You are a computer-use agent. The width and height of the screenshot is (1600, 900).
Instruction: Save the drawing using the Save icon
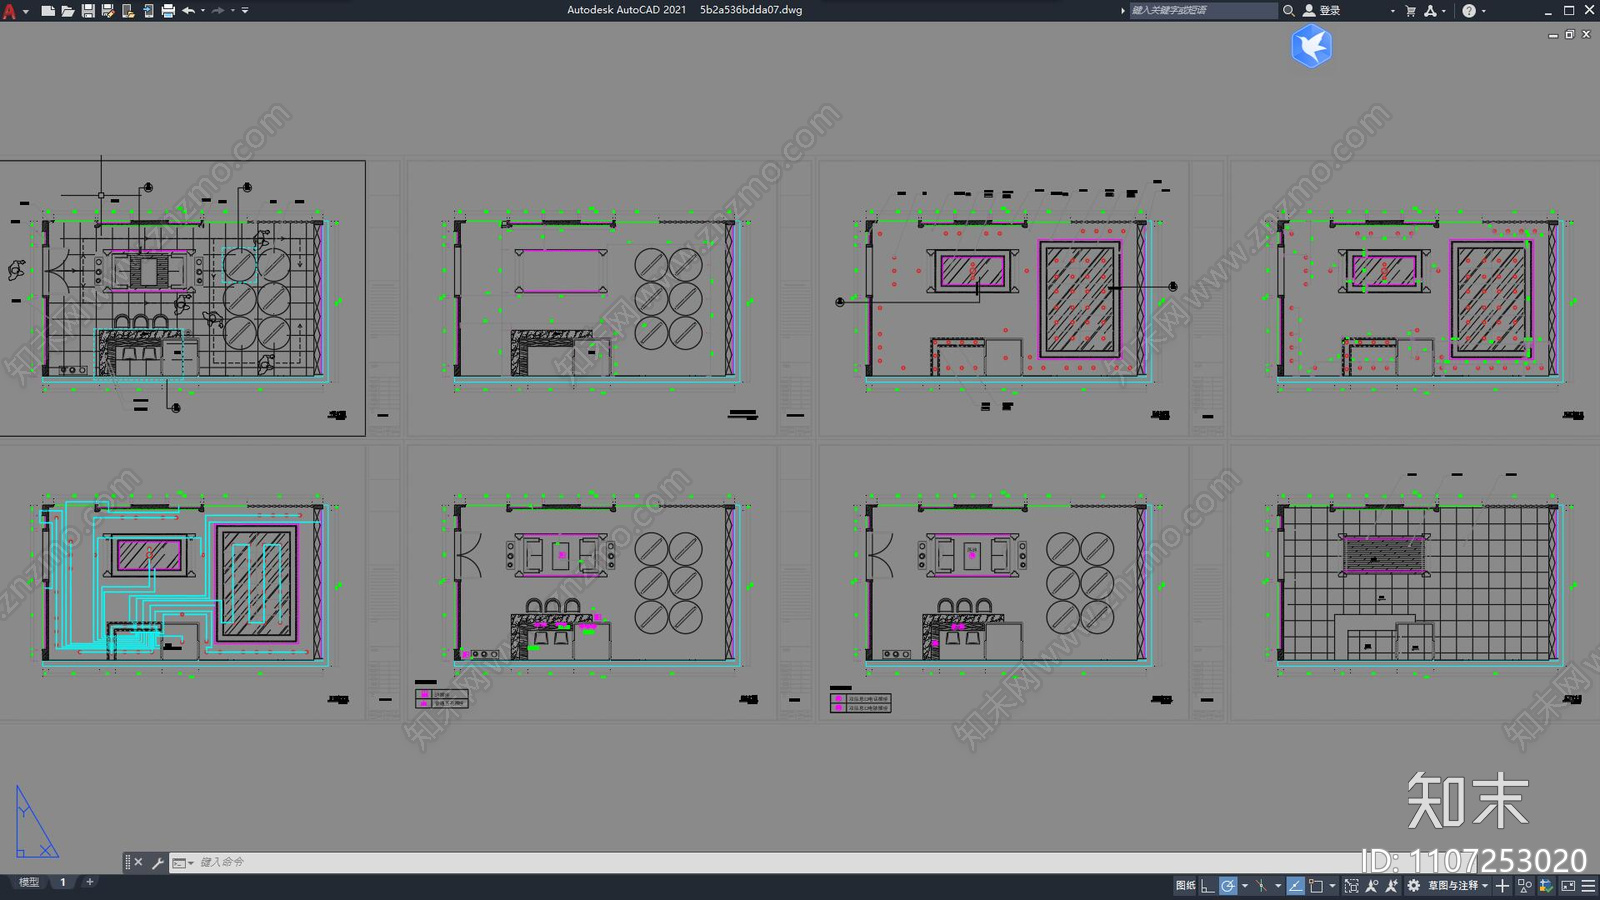click(88, 11)
